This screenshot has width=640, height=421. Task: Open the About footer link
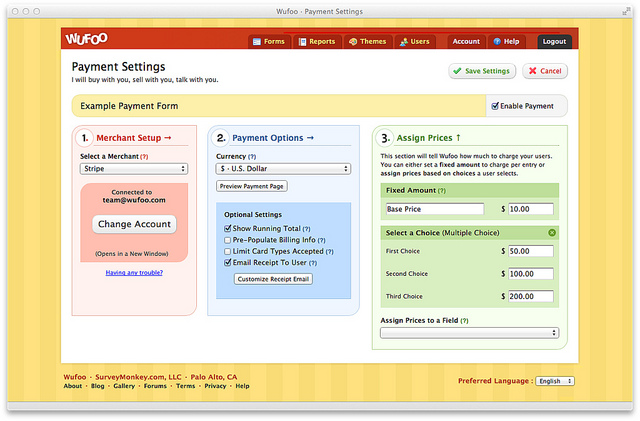tap(73, 386)
